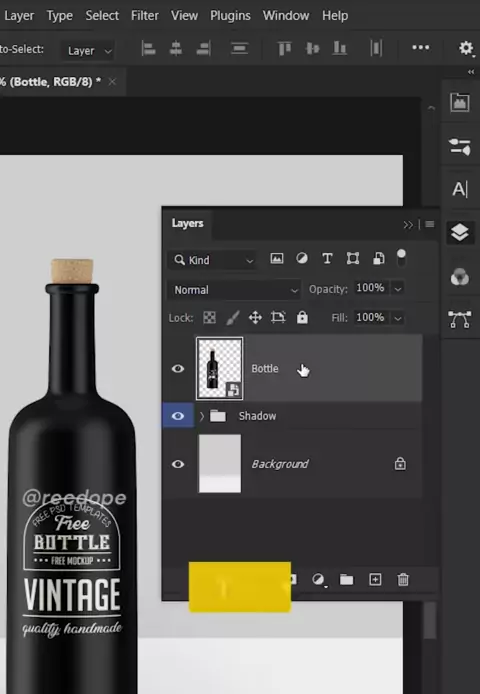Filter layers by type layers icon
Screen dimensions: 480x694
point(327,258)
